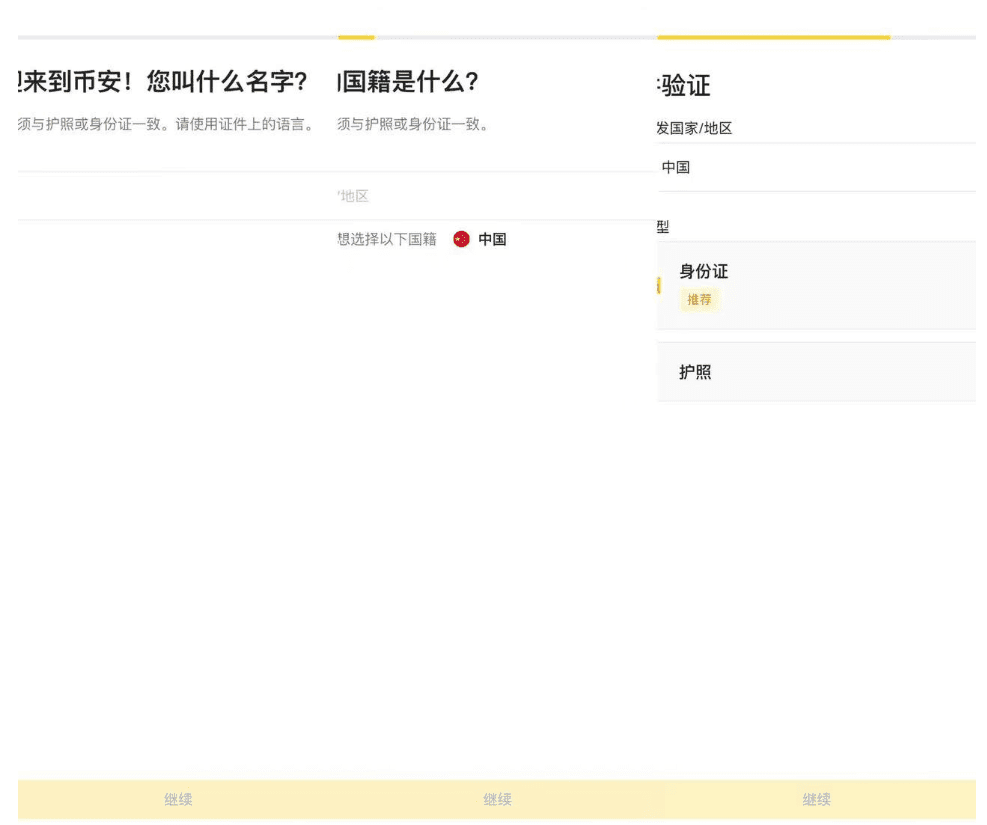Tap the China flag icon suggestion
987x825 pixels.
[461, 239]
